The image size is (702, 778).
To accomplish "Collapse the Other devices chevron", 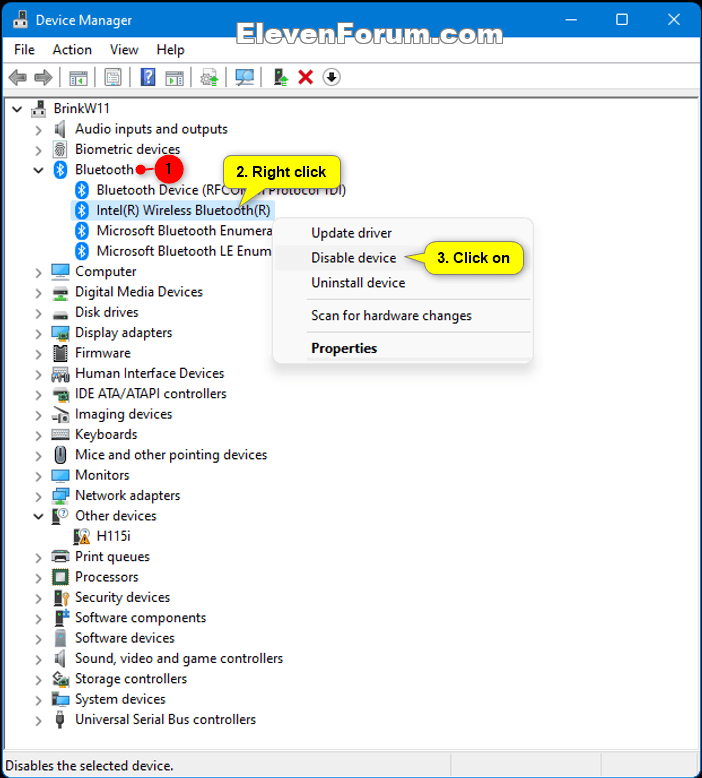I will [x=39, y=516].
